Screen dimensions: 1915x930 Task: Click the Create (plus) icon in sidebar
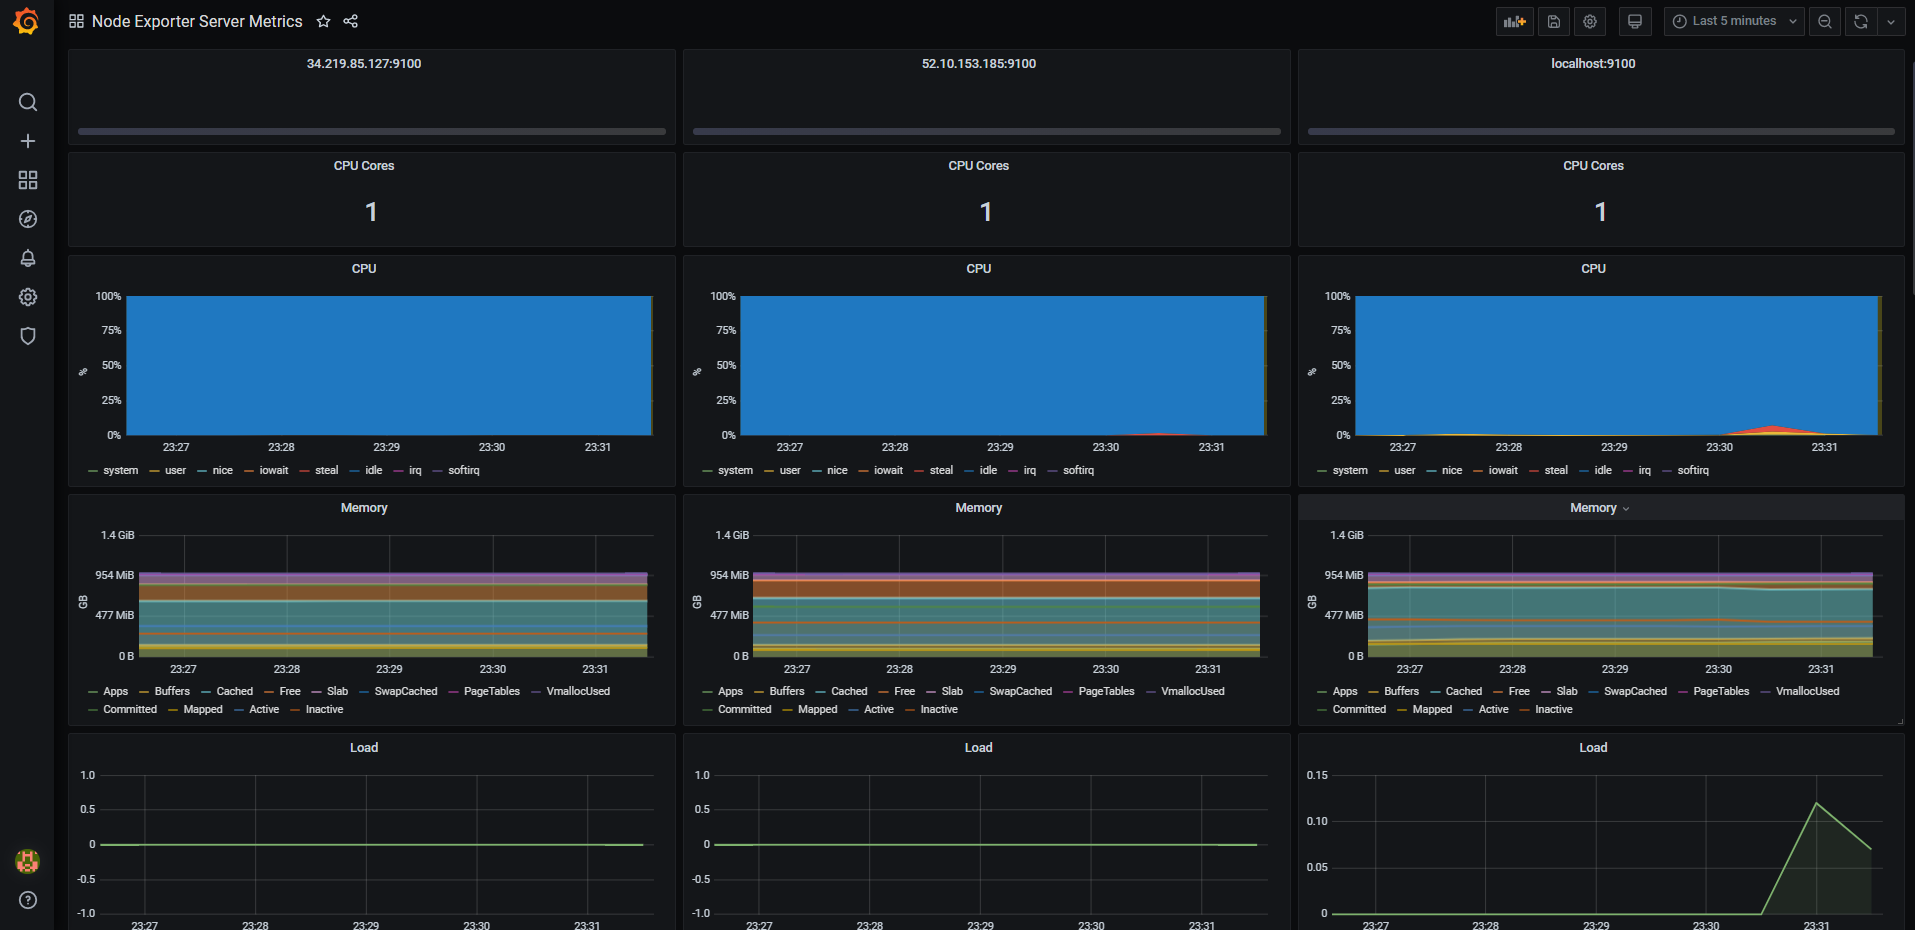coord(27,141)
